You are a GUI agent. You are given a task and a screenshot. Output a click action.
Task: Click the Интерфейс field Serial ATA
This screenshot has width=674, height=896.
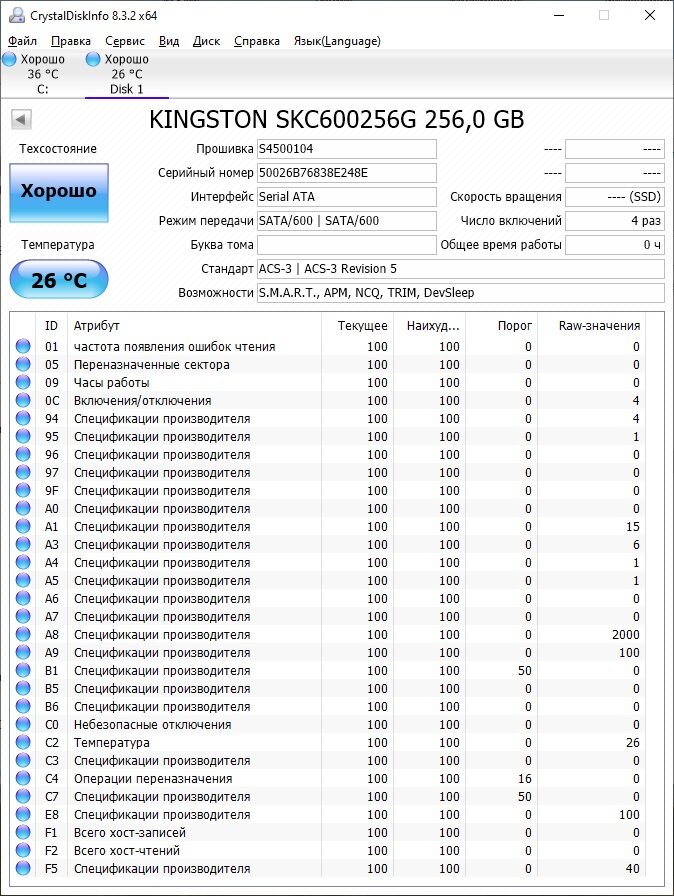(347, 197)
